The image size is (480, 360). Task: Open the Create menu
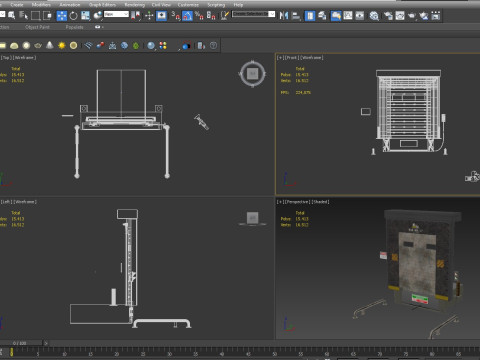(17, 5)
